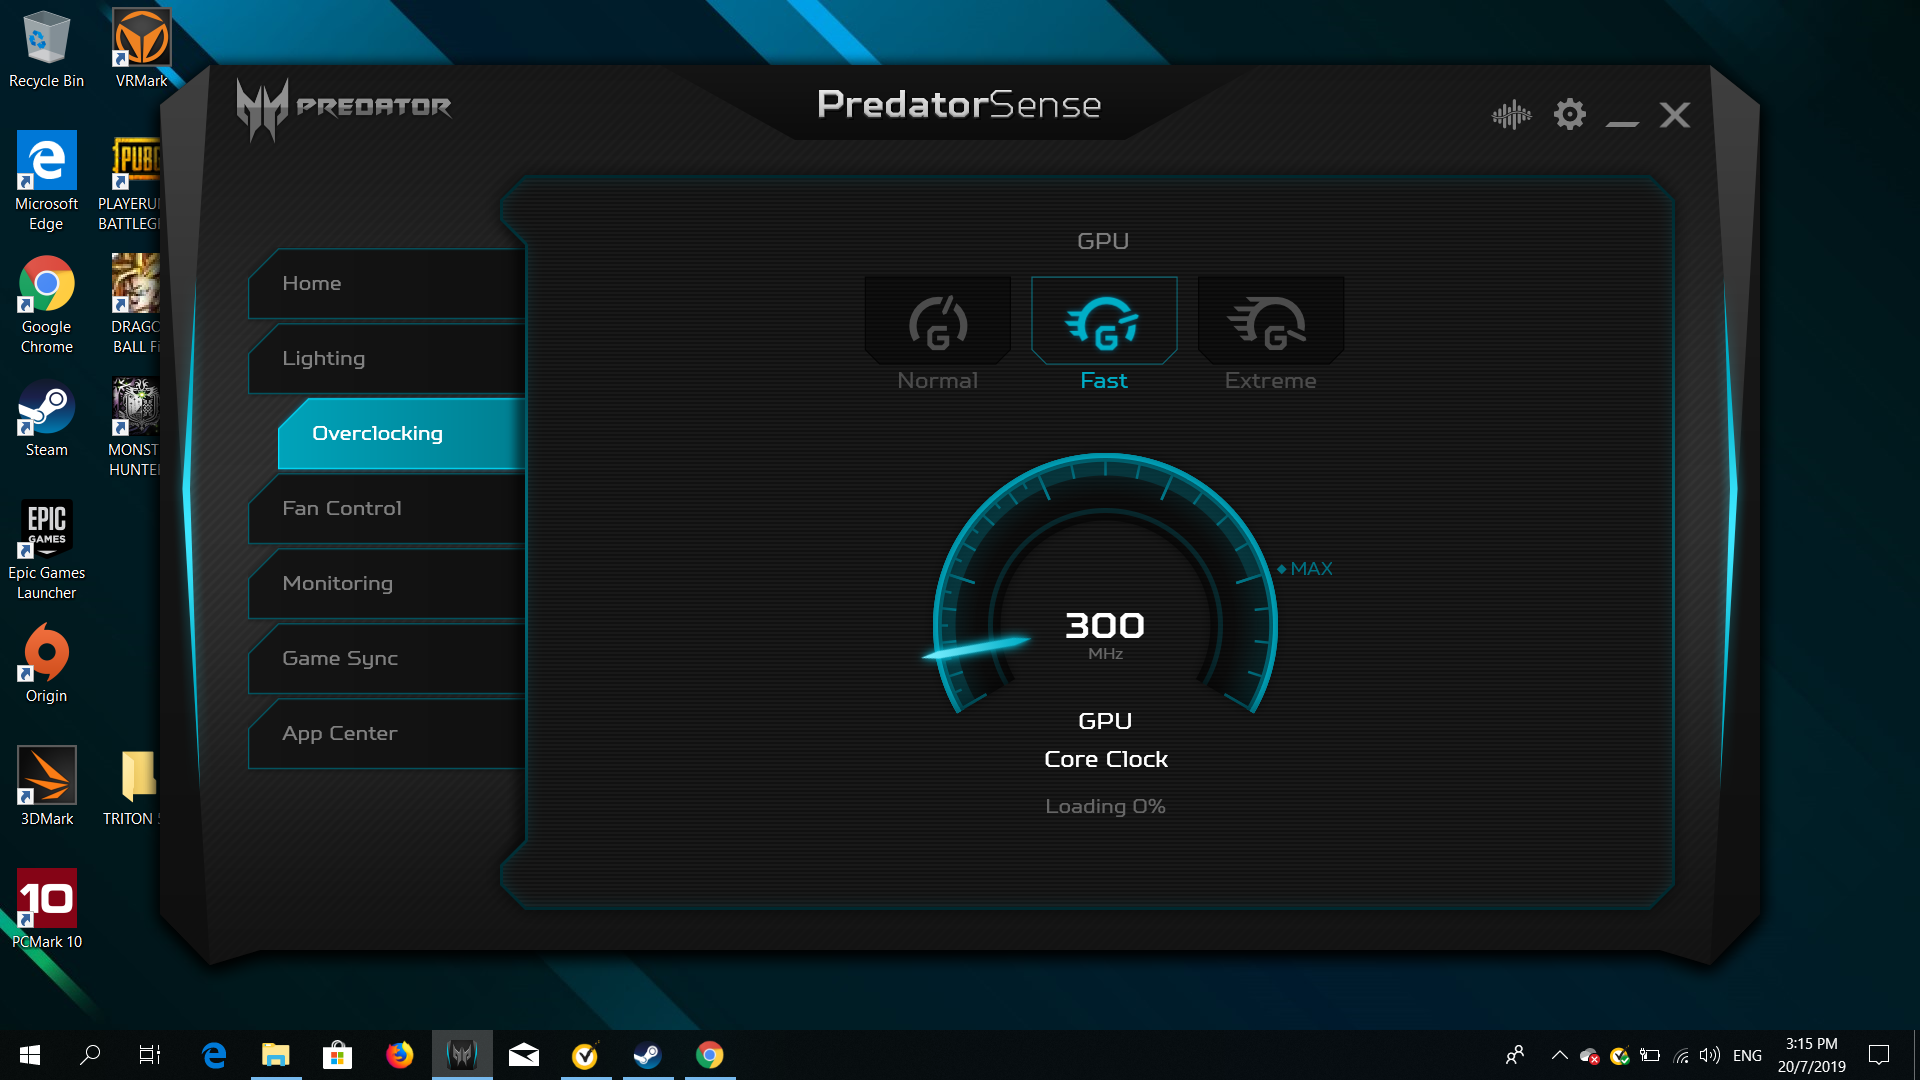Screen dimensions: 1920x1080
Task: Open the People icon in system tray
Action: (x=1515, y=1055)
